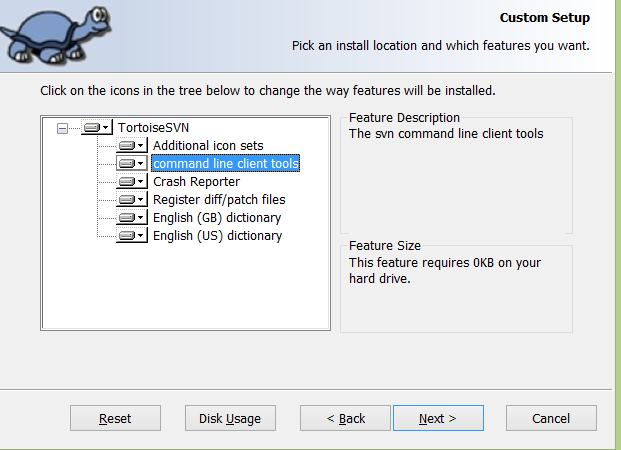Click the English (US) dictionary drive icon
The height and width of the screenshot is (450, 621).
pyautogui.click(x=132, y=236)
